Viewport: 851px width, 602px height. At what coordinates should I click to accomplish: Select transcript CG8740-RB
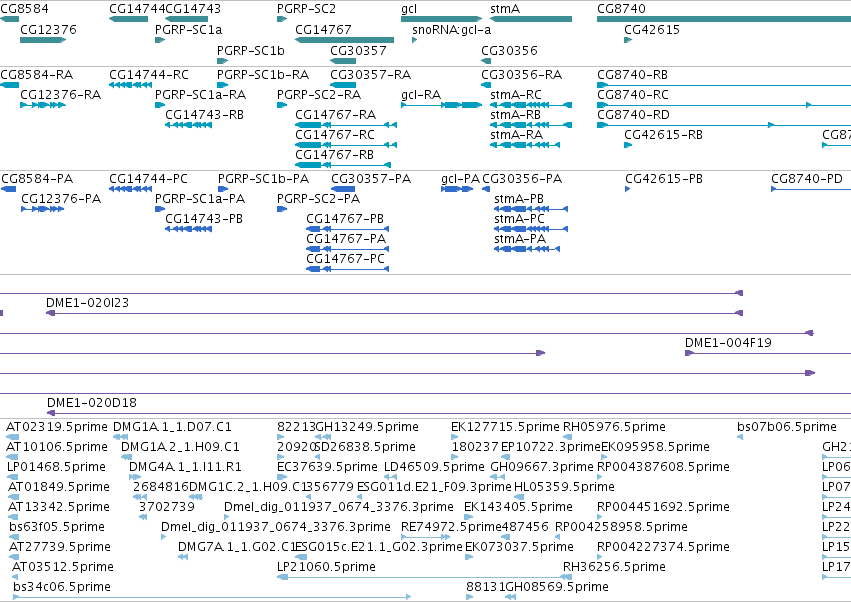click(x=633, y=74)
